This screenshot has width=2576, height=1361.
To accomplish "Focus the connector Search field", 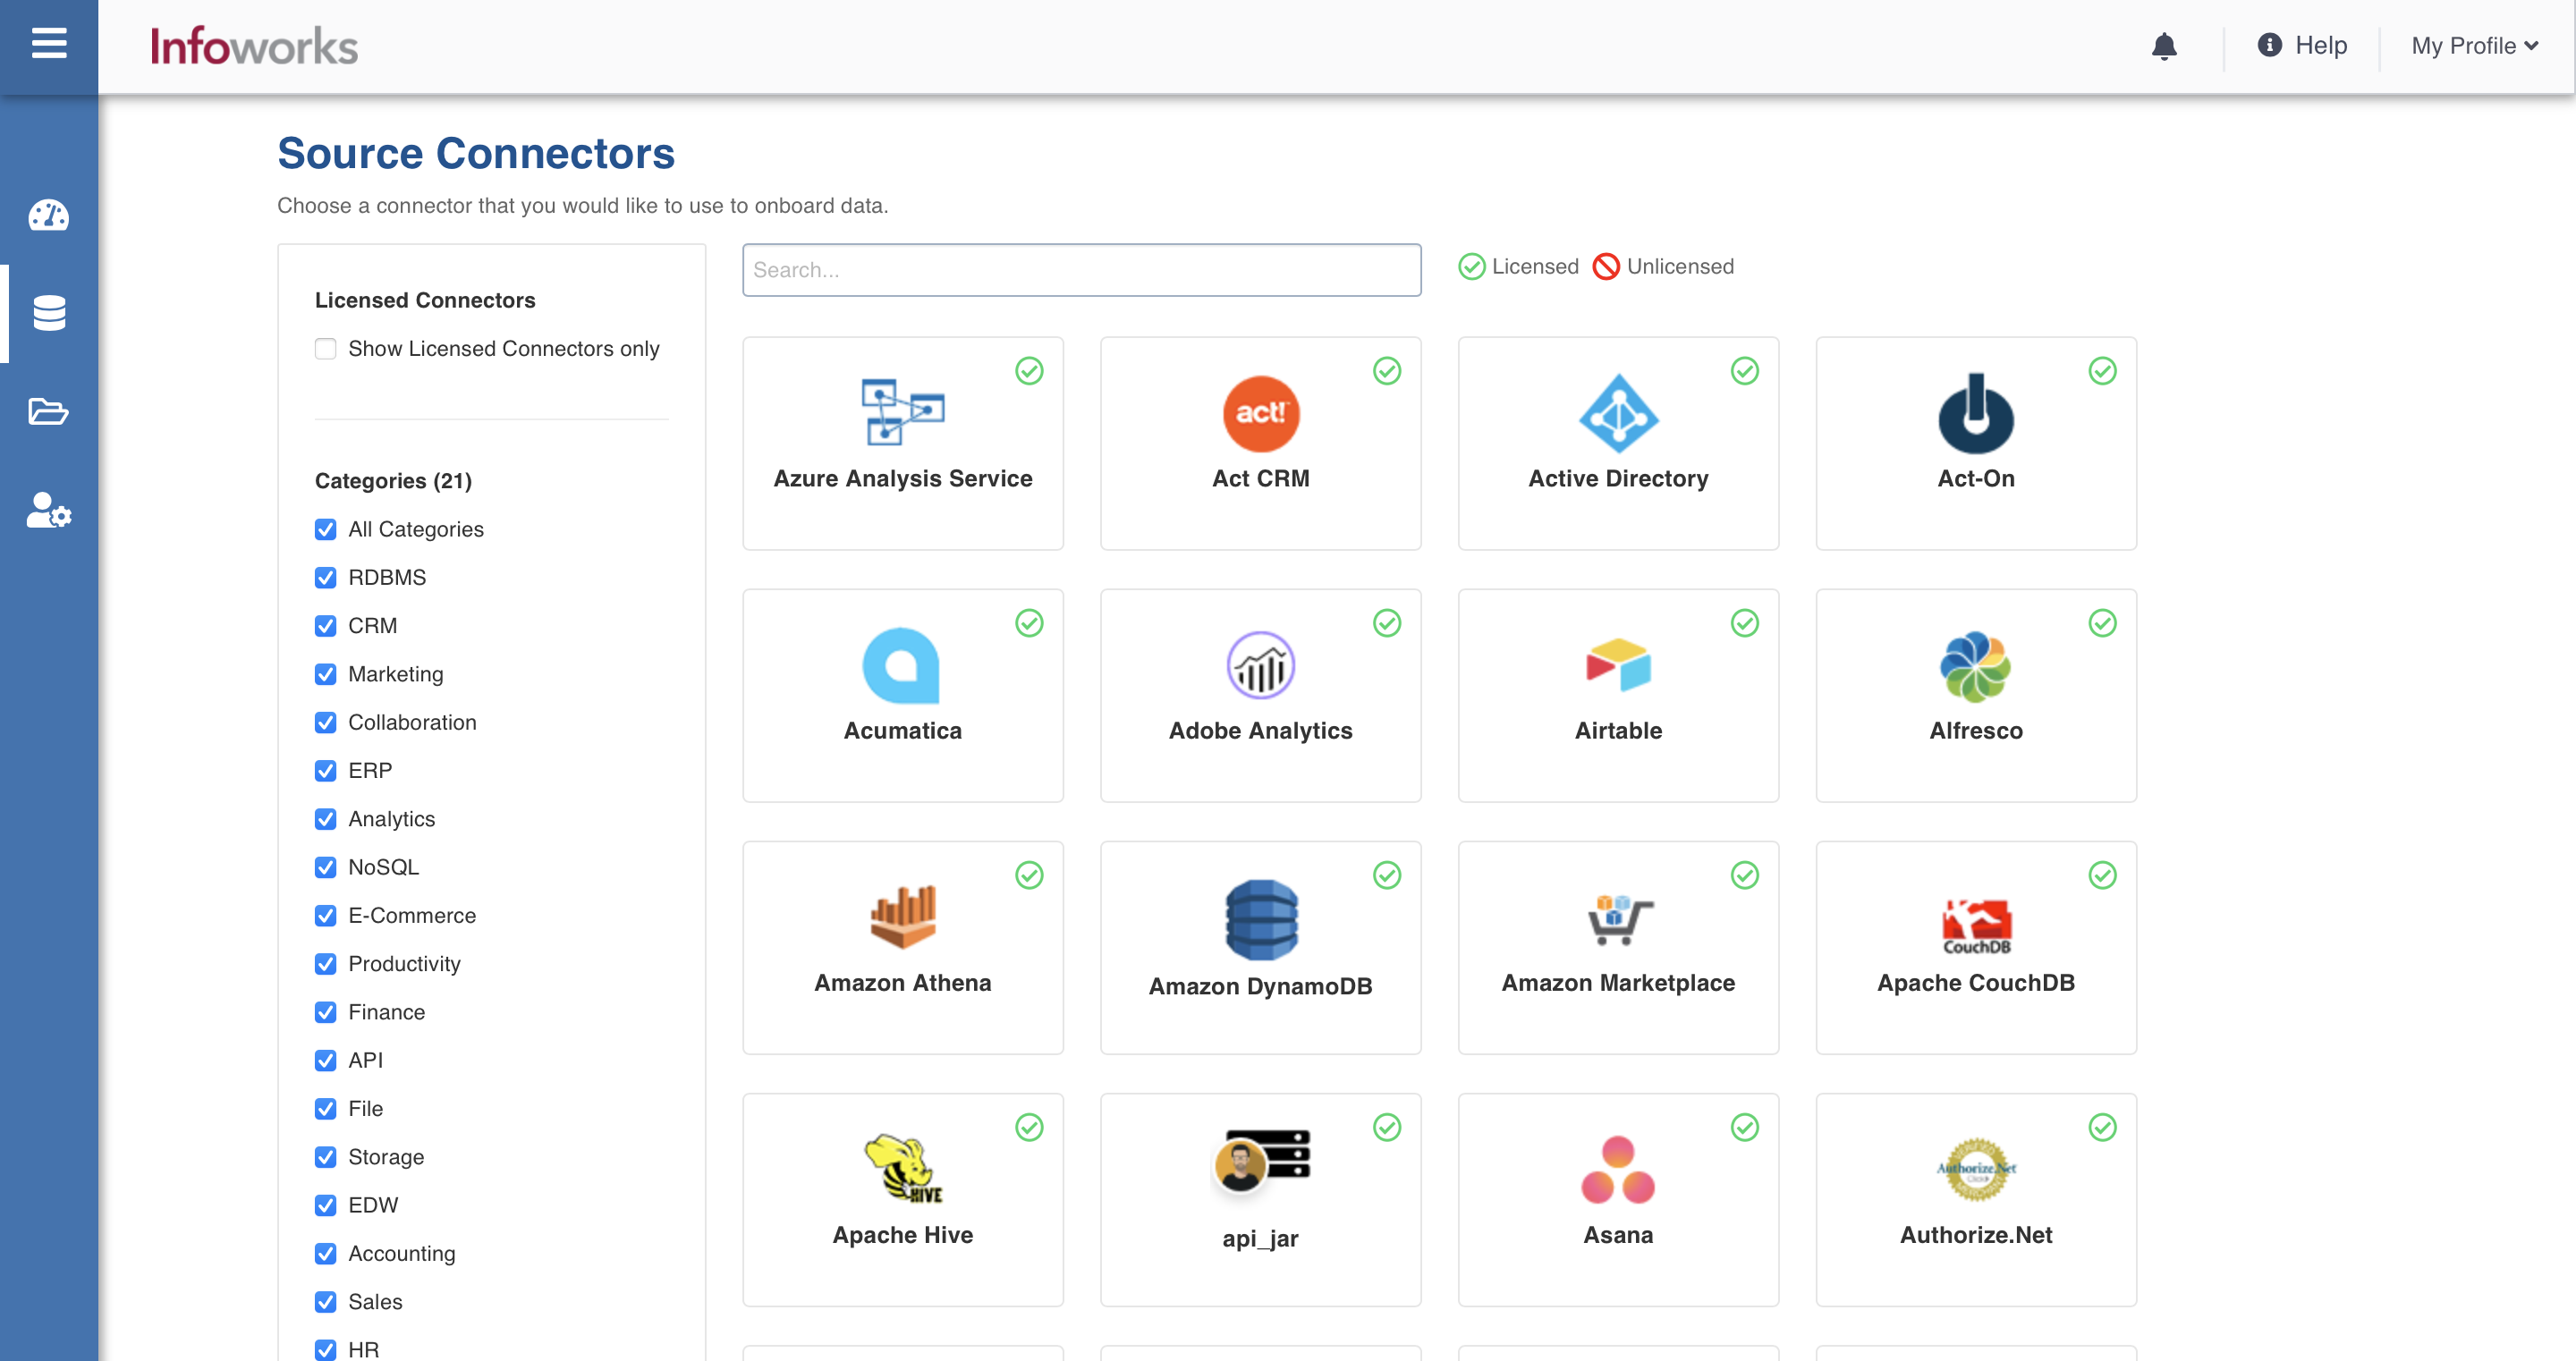I will (x=1081, y=270).
